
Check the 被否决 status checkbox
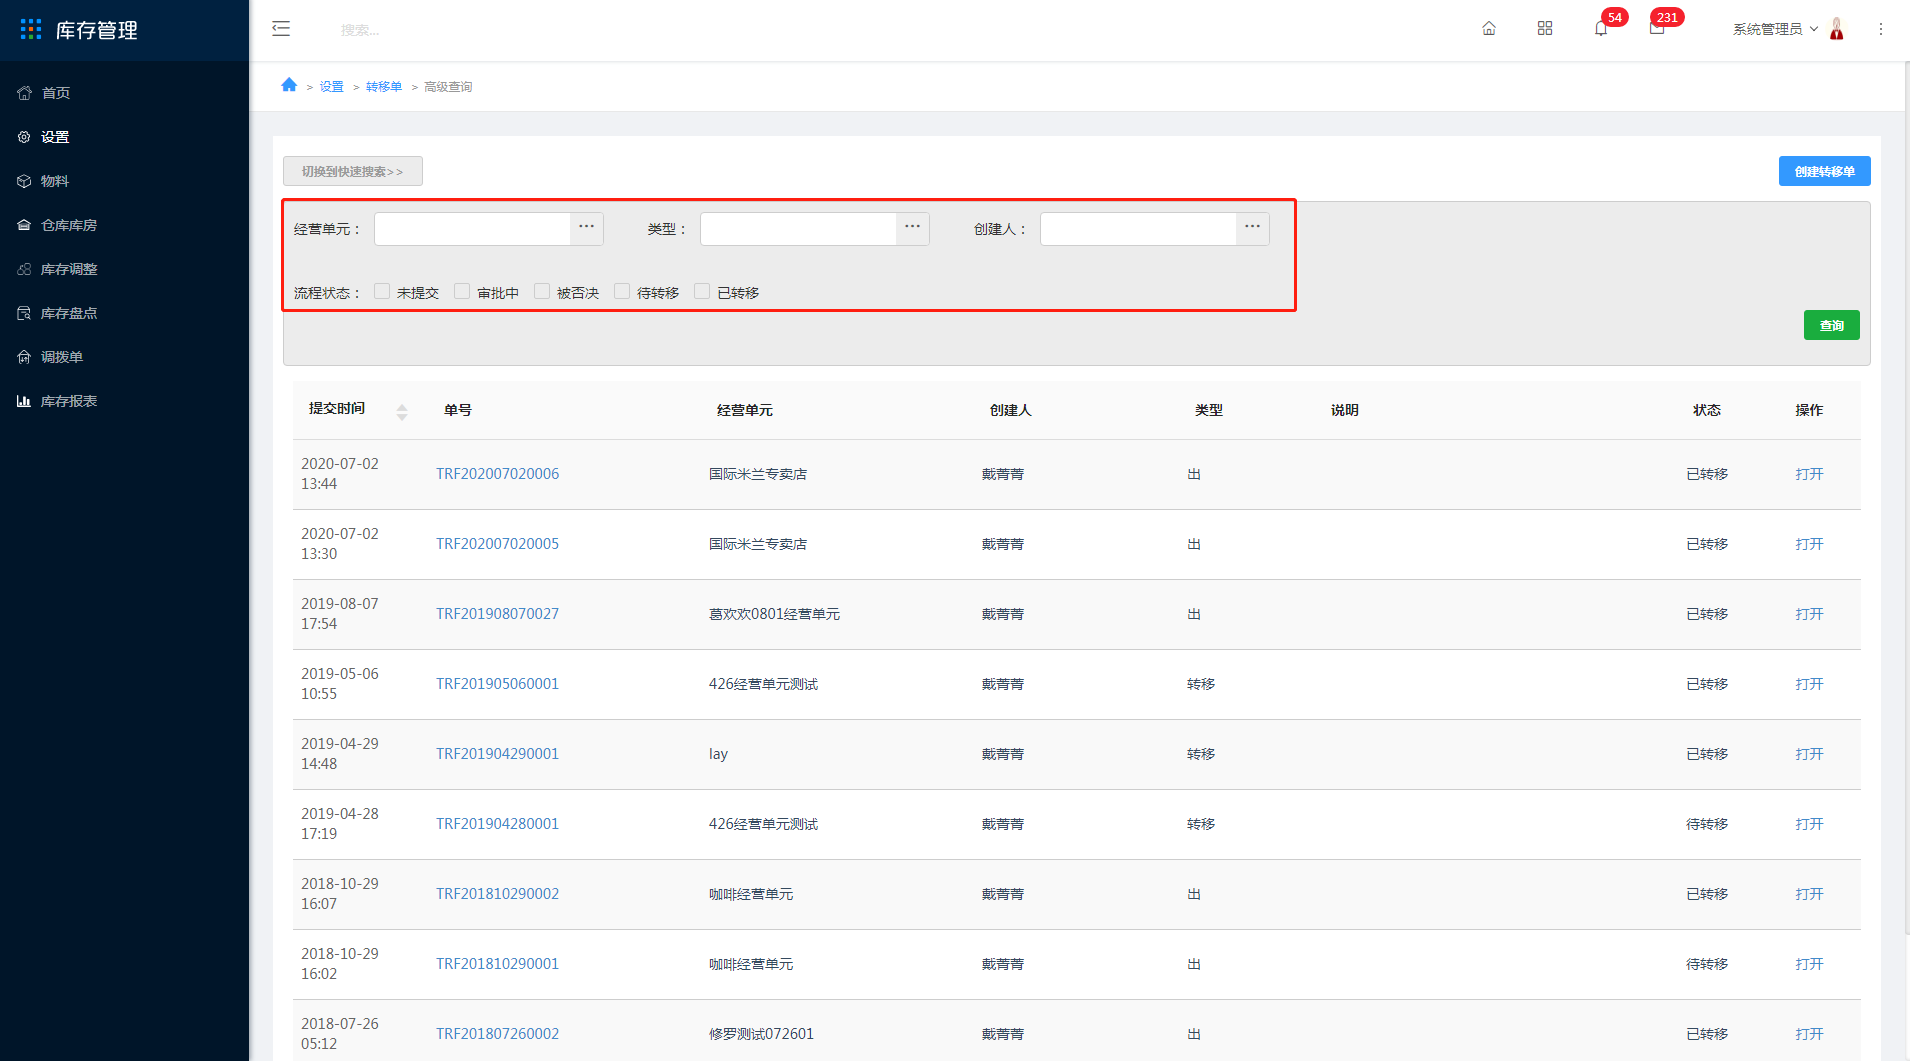click(x=542, y=291)
